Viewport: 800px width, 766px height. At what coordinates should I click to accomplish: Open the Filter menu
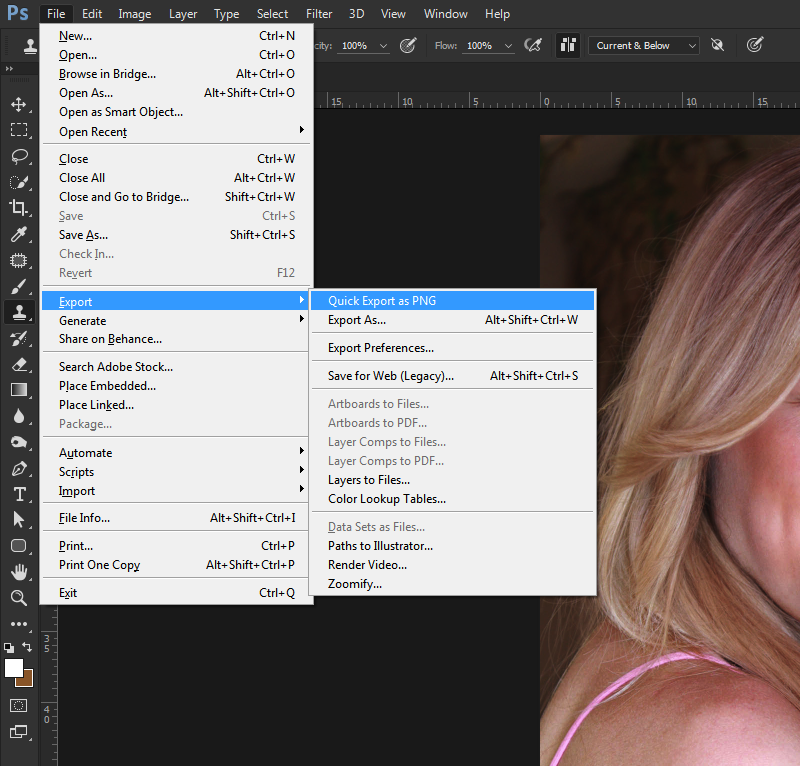[319, 14]
